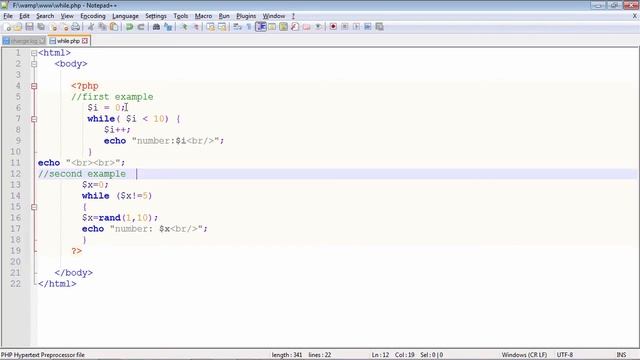Click the length : 341 status text
The width and height of the screenshot is (640, 360).
click(287, 355)
